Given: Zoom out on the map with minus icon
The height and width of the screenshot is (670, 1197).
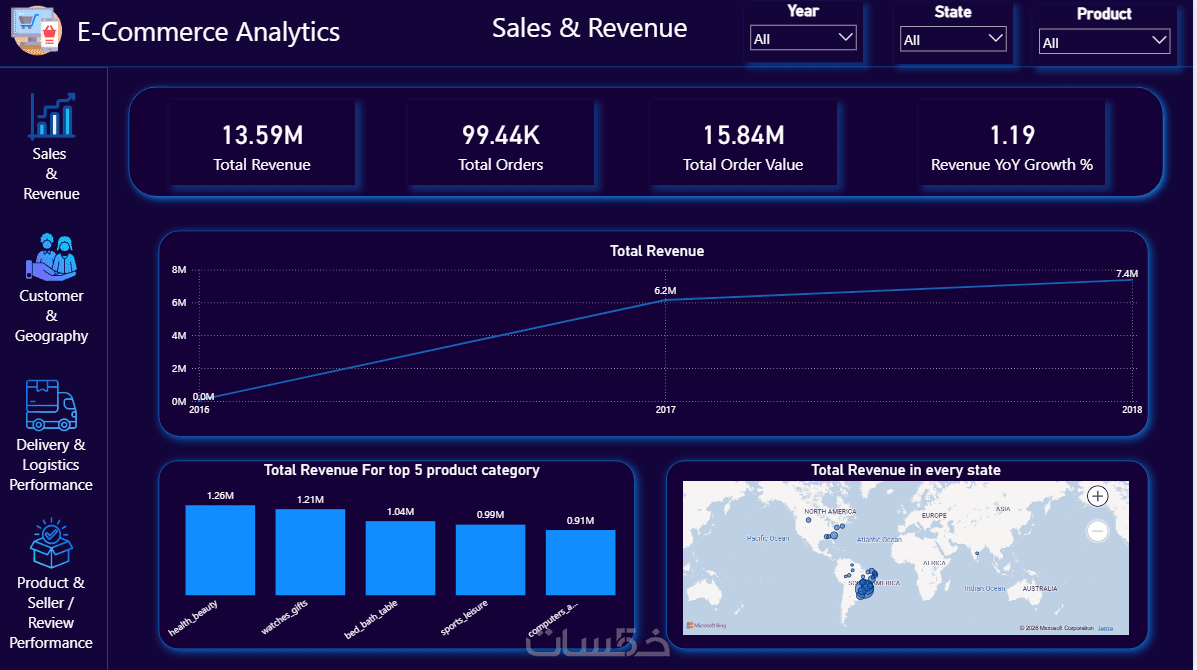Looking at the screenshot, I should coord(1097,531).
